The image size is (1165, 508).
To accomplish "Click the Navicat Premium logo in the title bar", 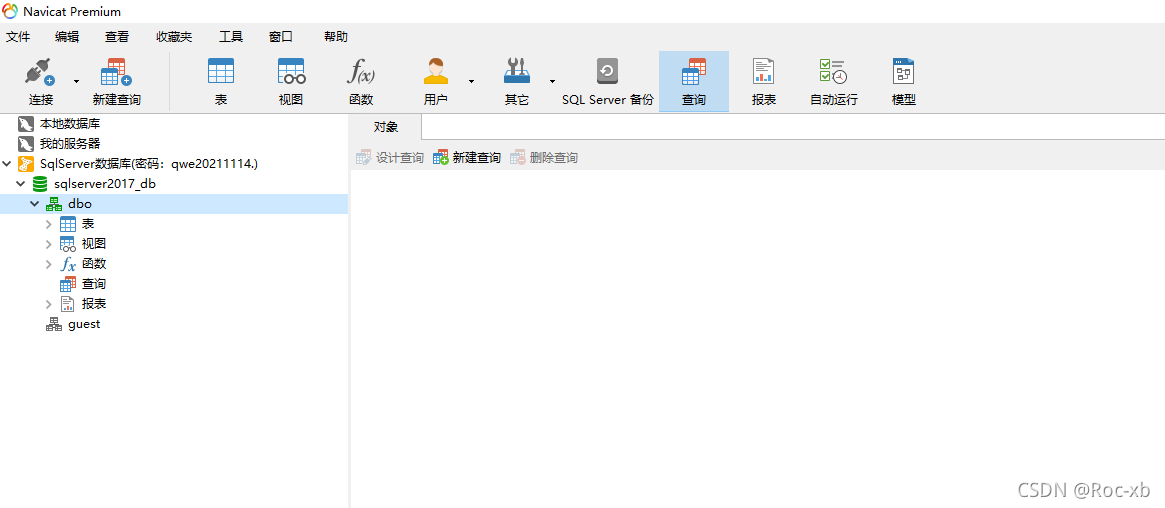I will (x=10, y=11).
